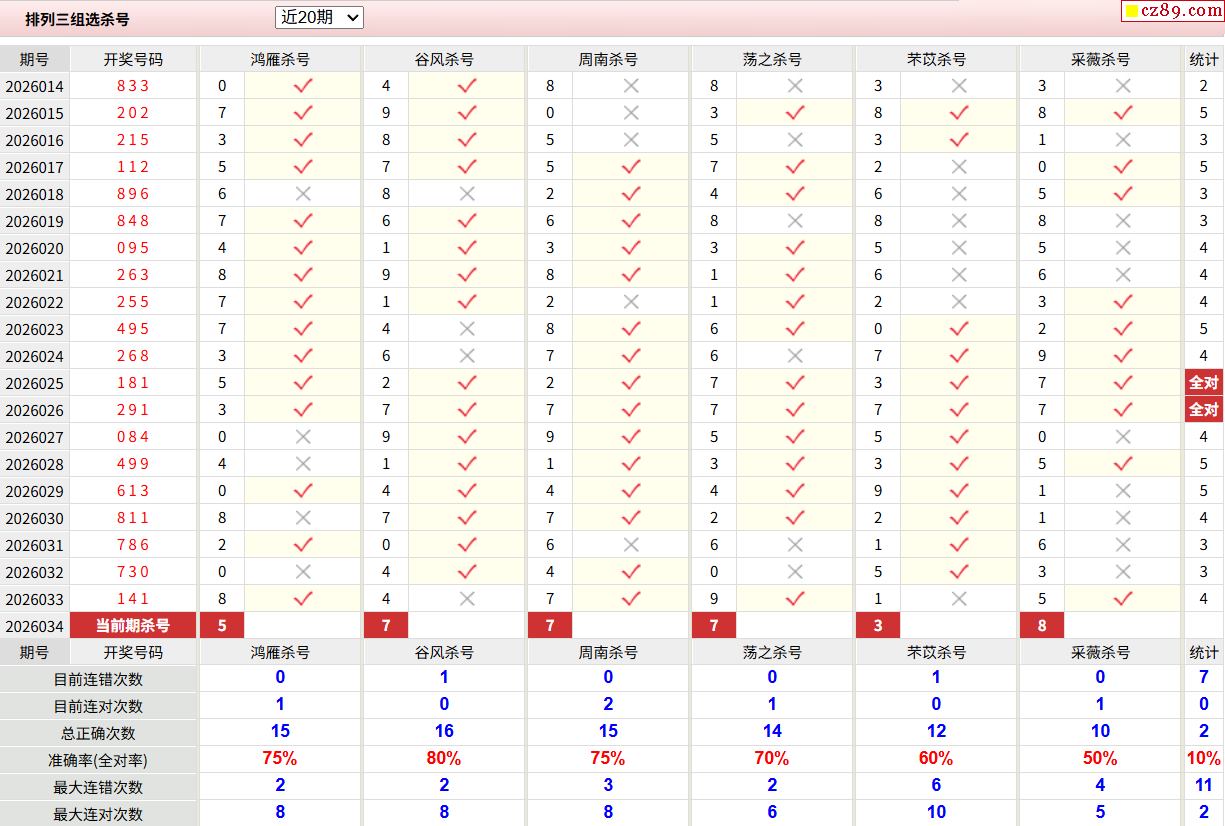Viewport: 1225px width, 826px height.
Task: Click 周南杀号 cross mark in row 2026014
Action: coord(631,86)
